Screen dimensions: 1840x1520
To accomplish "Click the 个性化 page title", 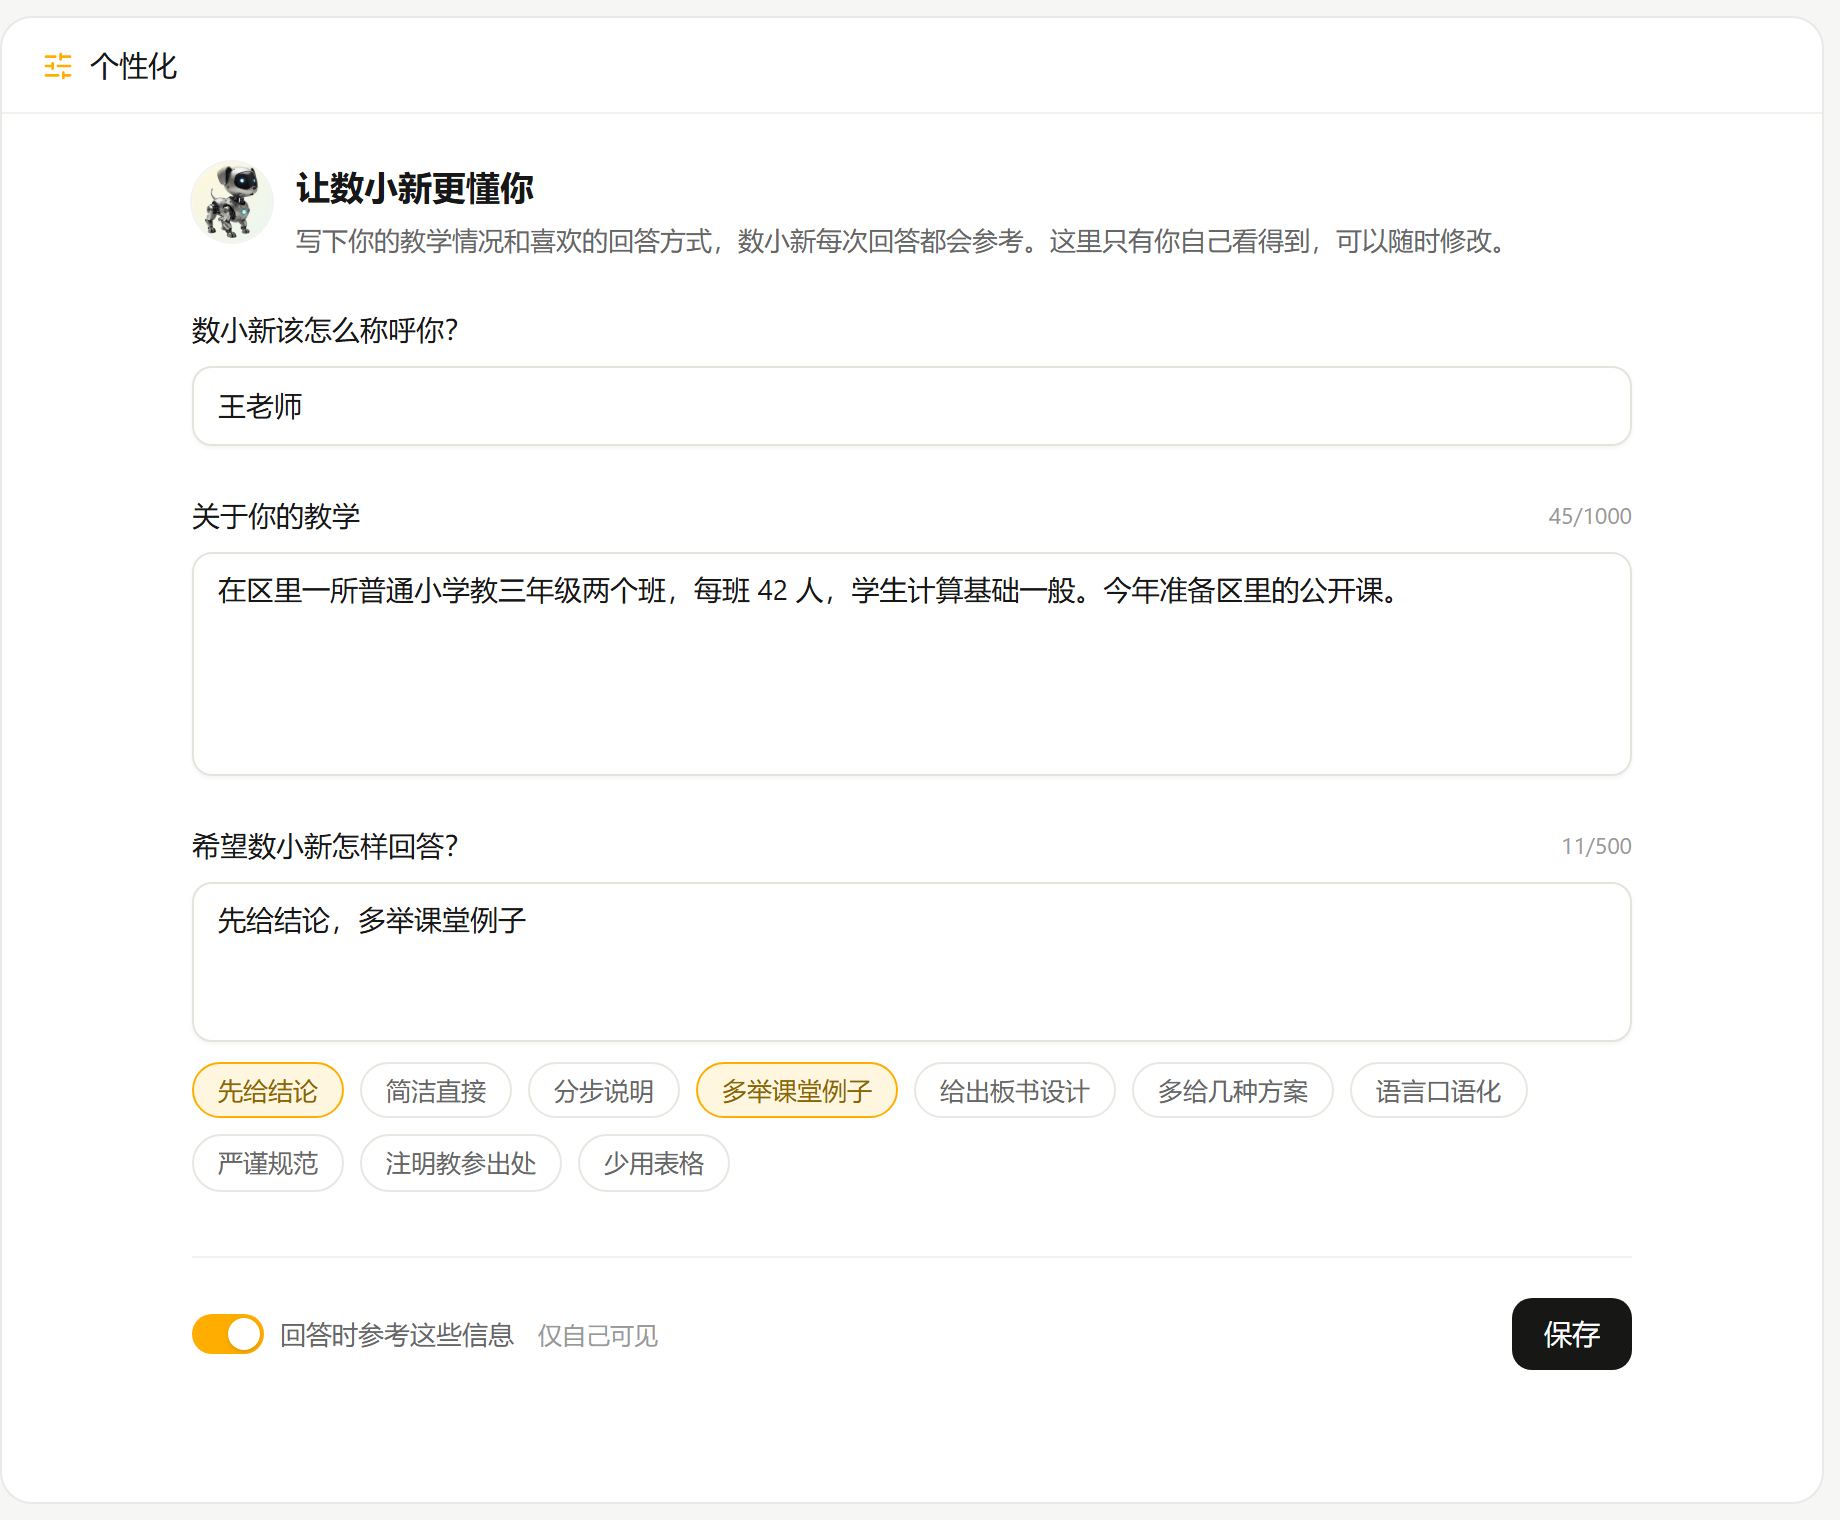I will (133, 66).
